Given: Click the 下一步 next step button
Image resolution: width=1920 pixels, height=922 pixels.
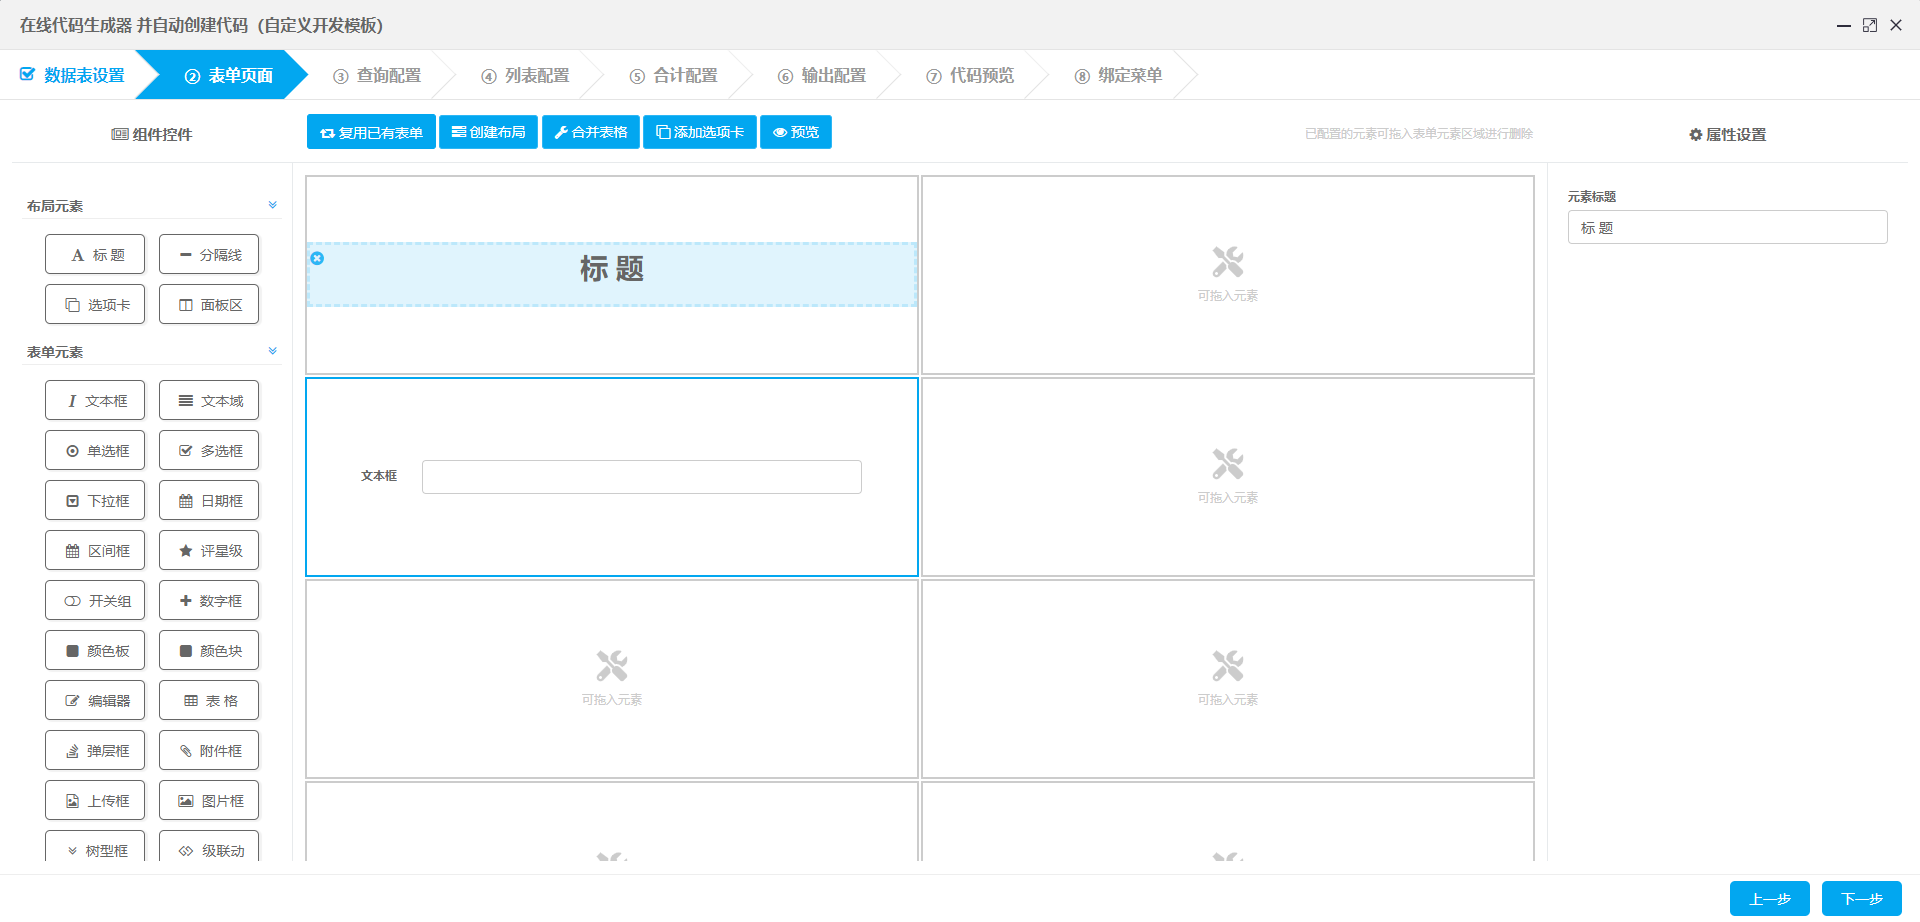Looking at the screenshot, I should [1861, 898].
